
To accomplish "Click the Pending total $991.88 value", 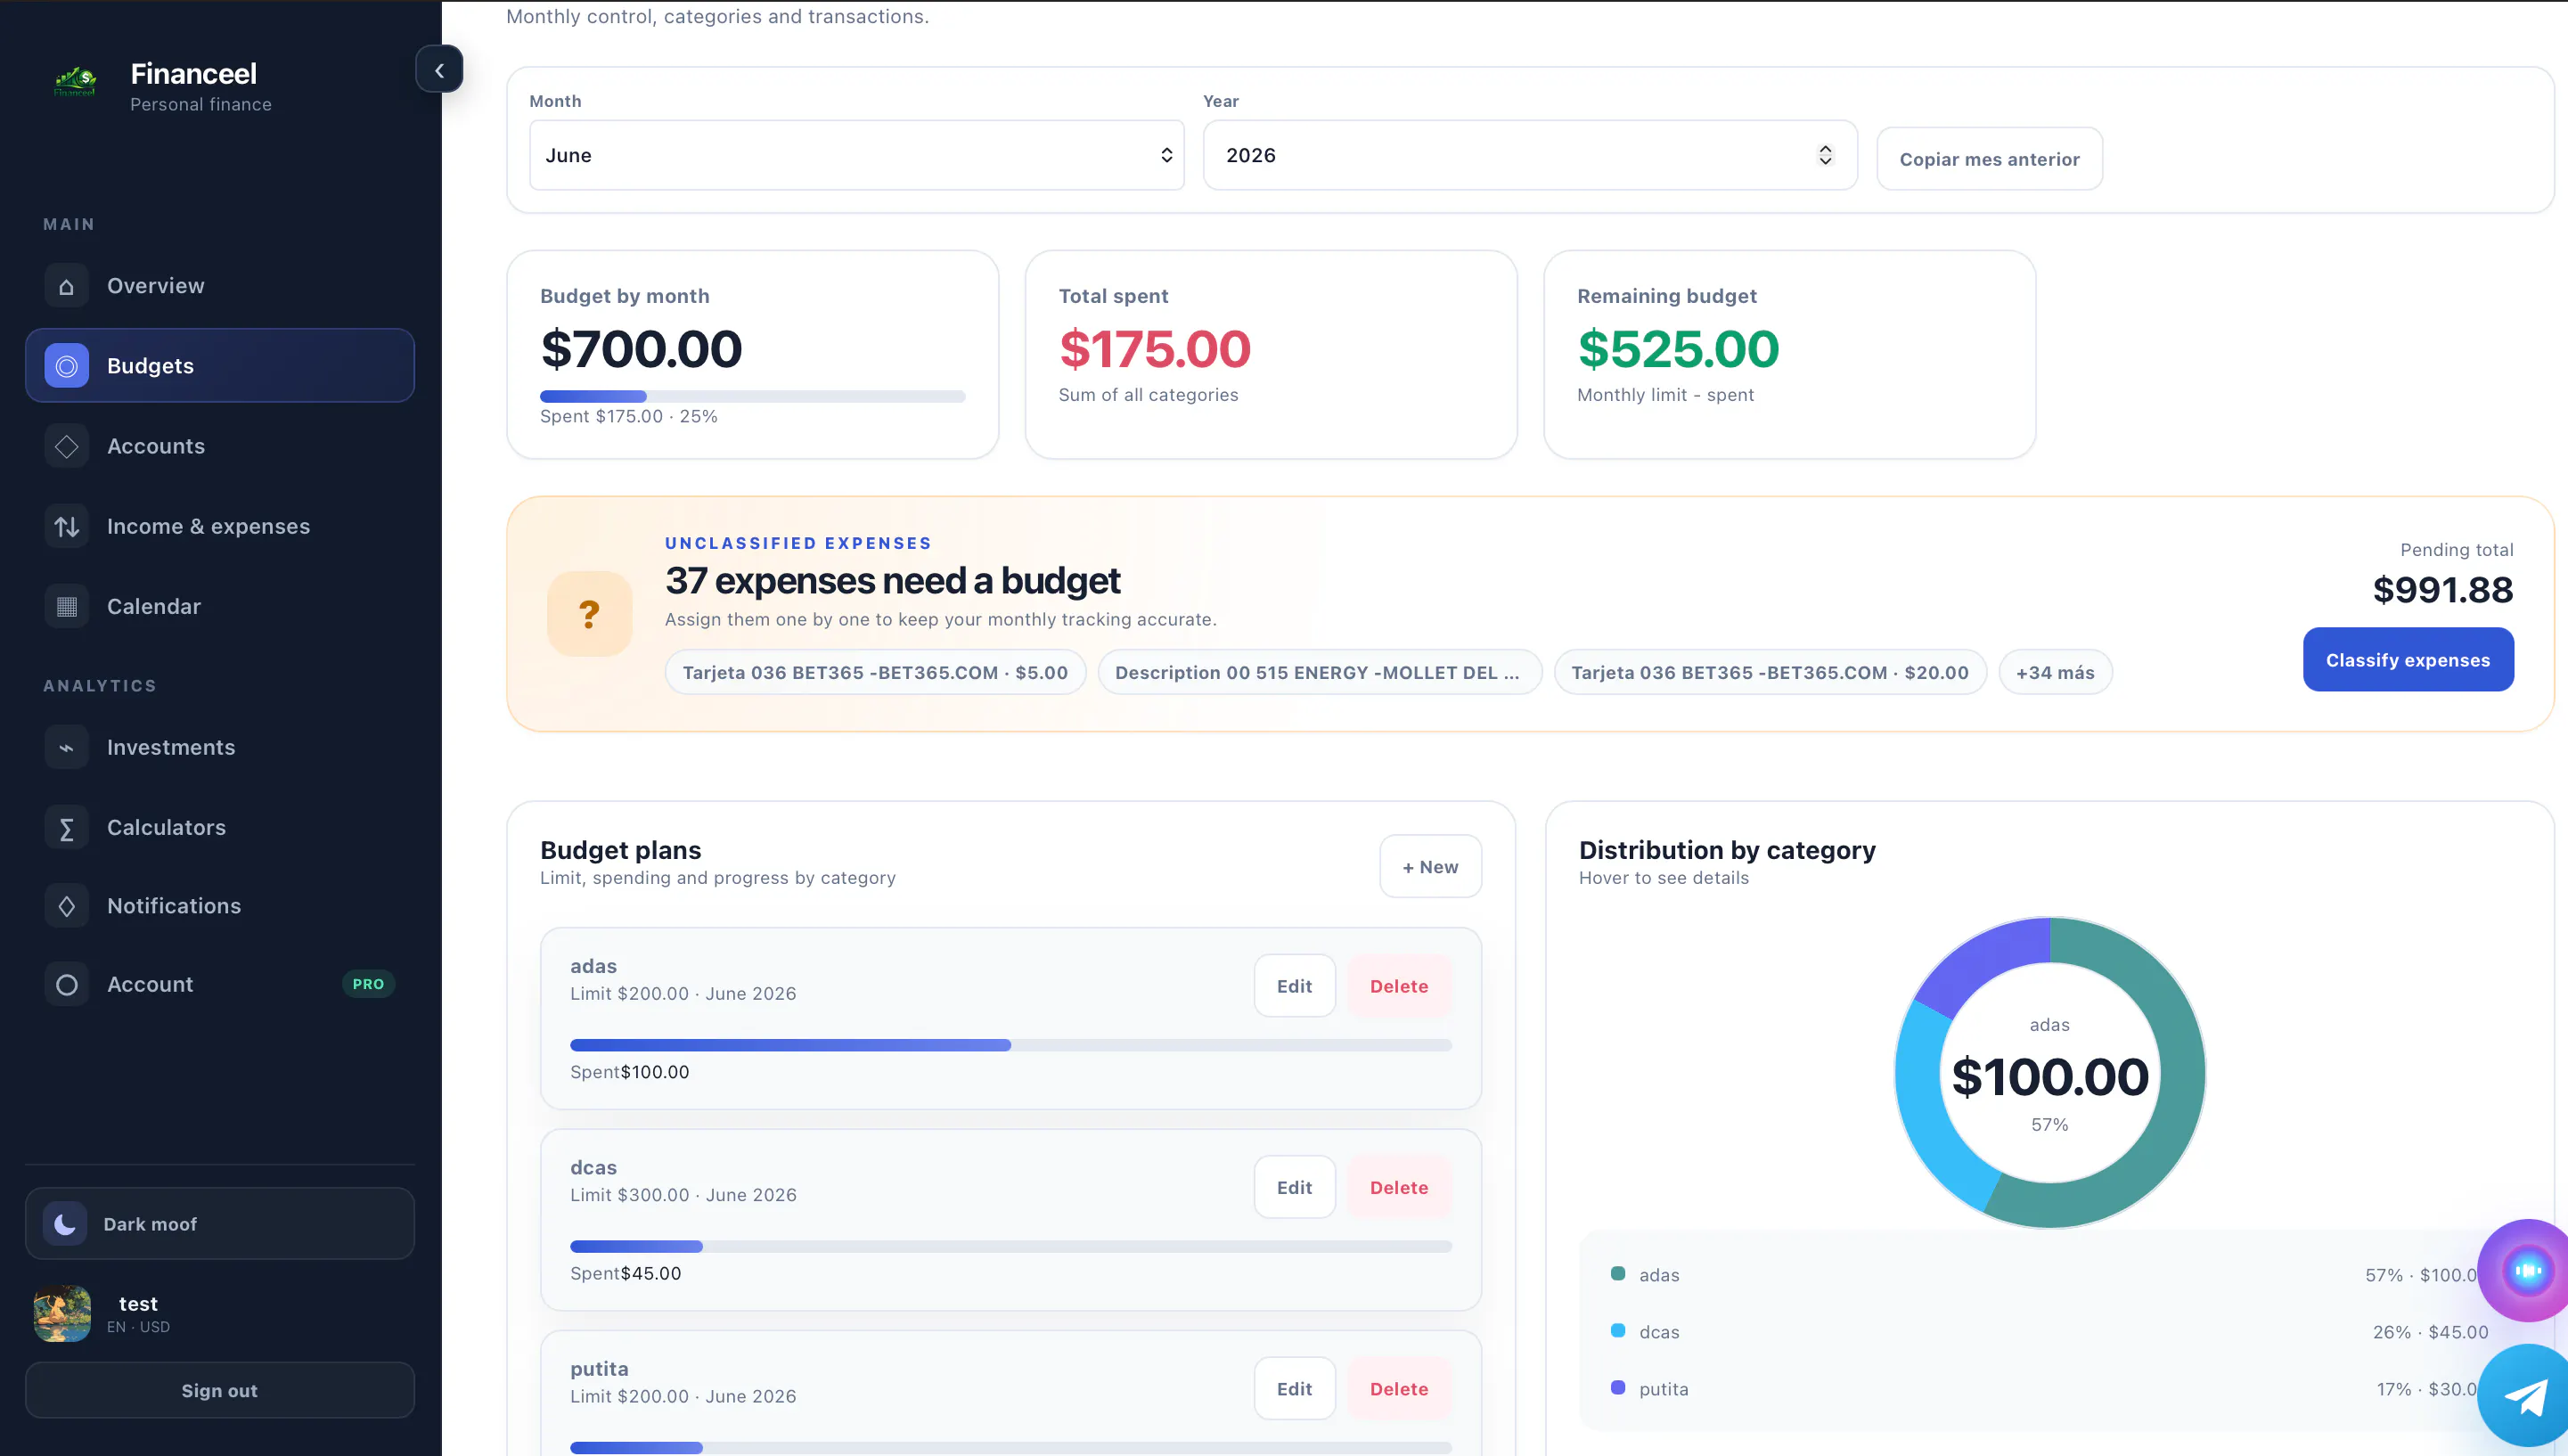I will (x=2443, y=590).
